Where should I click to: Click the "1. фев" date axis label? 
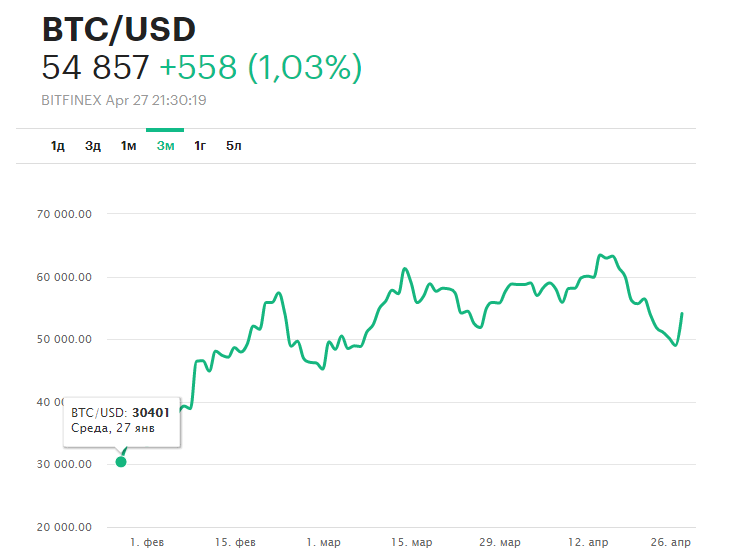pyautogui.click(x=147, y=542)
